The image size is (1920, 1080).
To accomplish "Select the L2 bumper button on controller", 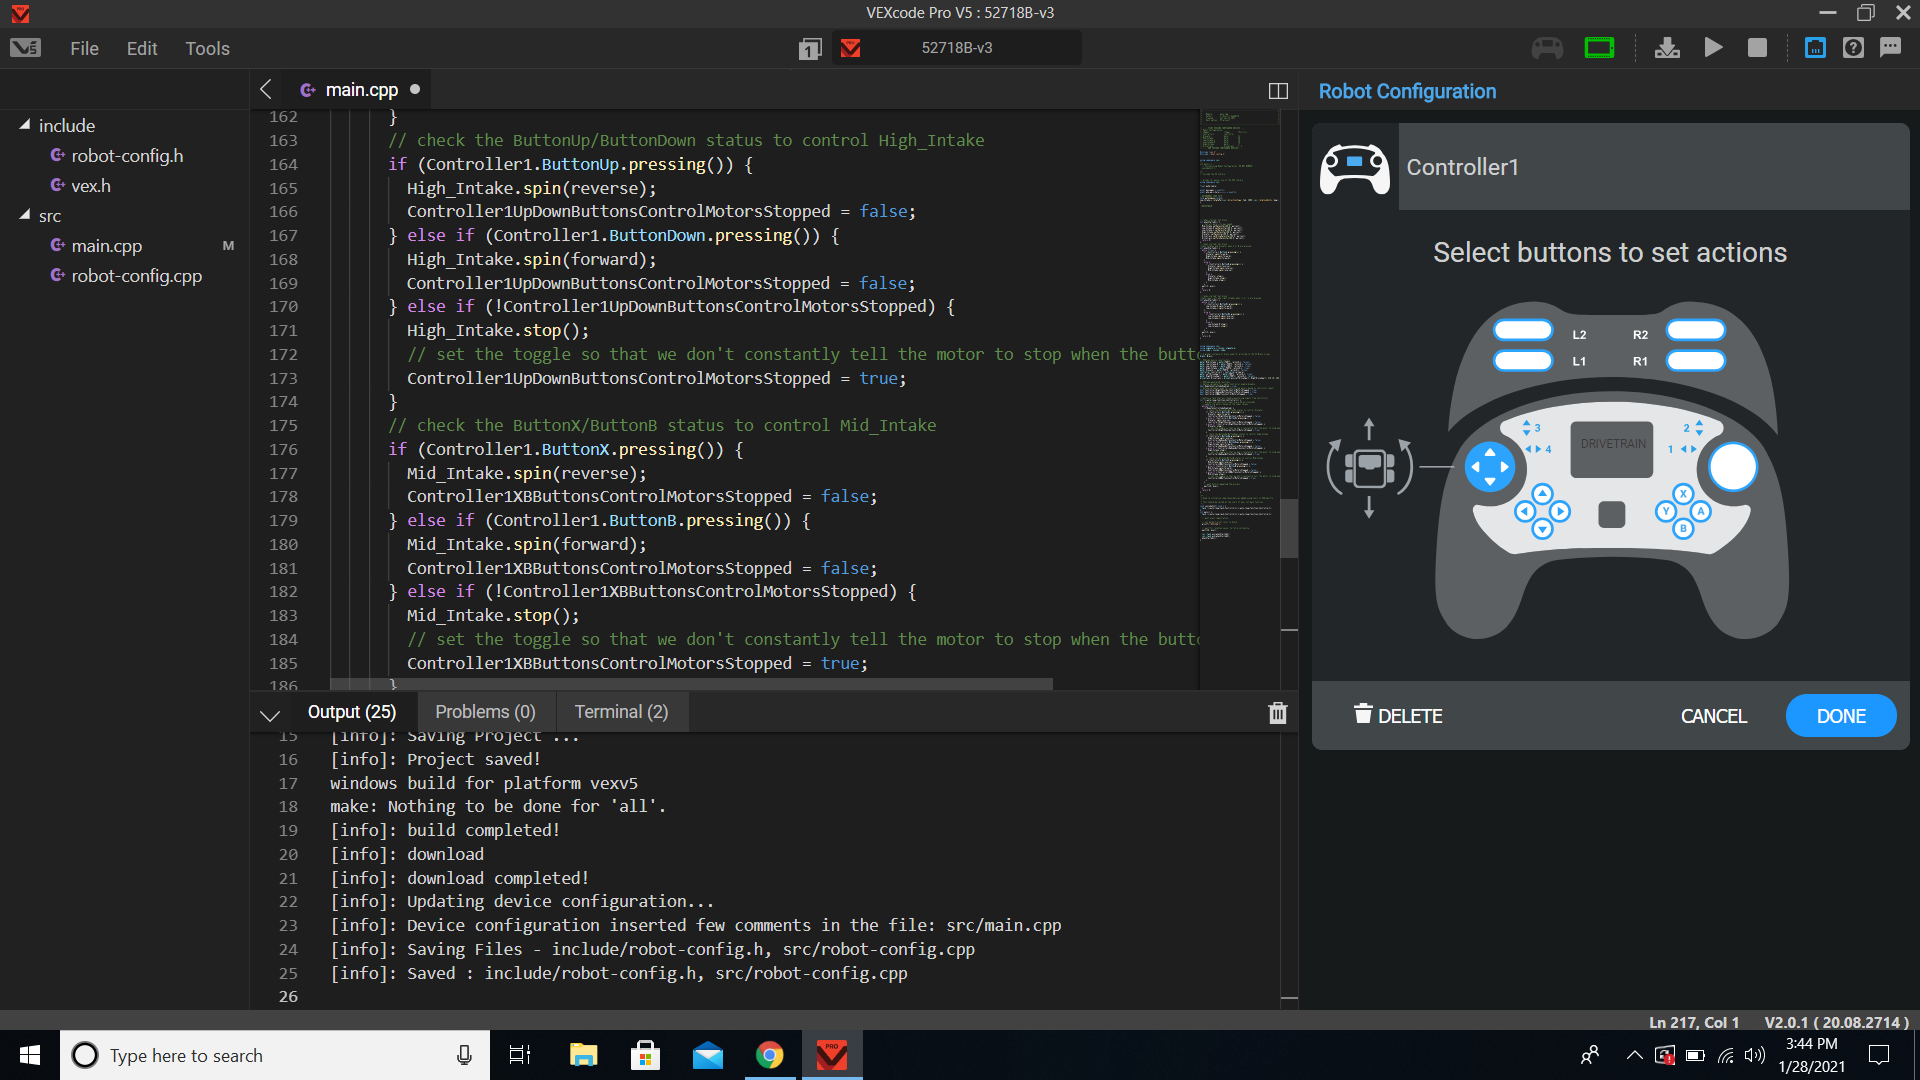I will coord(1522,331).
